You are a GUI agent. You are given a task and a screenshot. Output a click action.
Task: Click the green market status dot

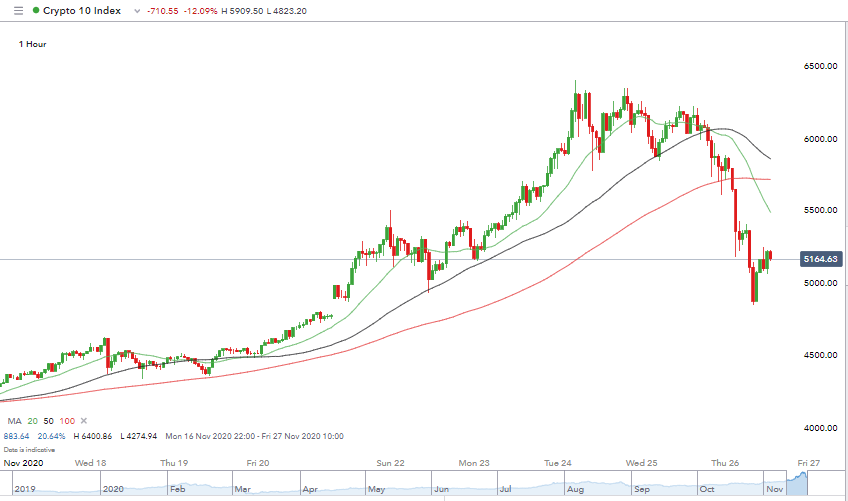click(x=36, y=10)
